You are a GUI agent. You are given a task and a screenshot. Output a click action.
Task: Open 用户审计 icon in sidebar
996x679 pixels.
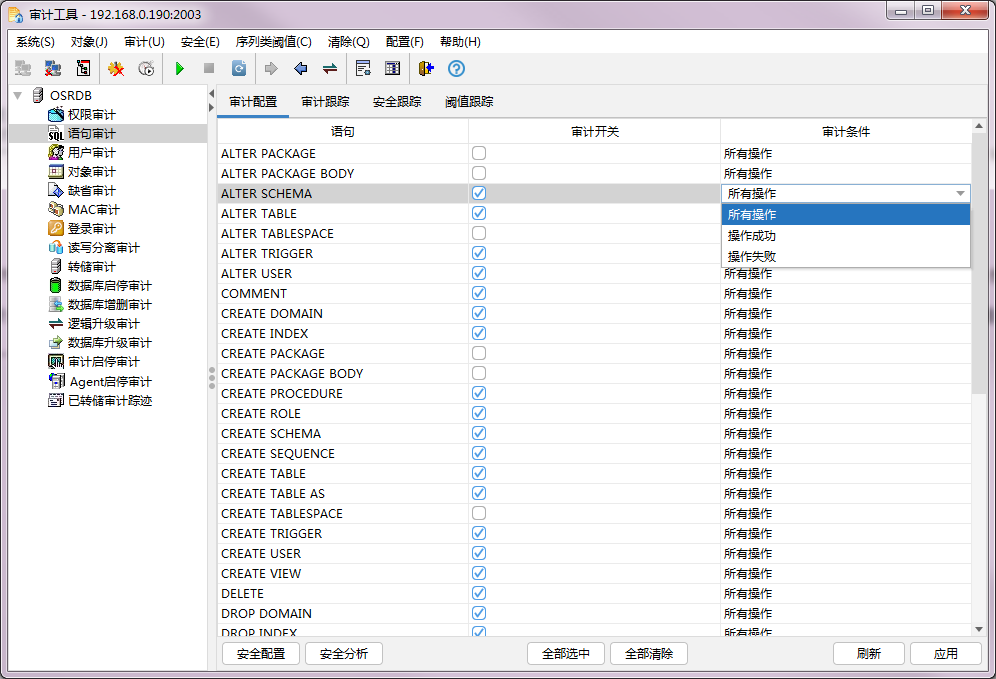56,153
